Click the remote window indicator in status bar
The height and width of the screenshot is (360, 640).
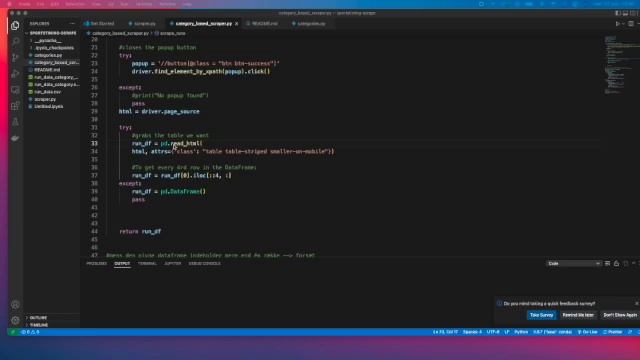pos(13,332)
